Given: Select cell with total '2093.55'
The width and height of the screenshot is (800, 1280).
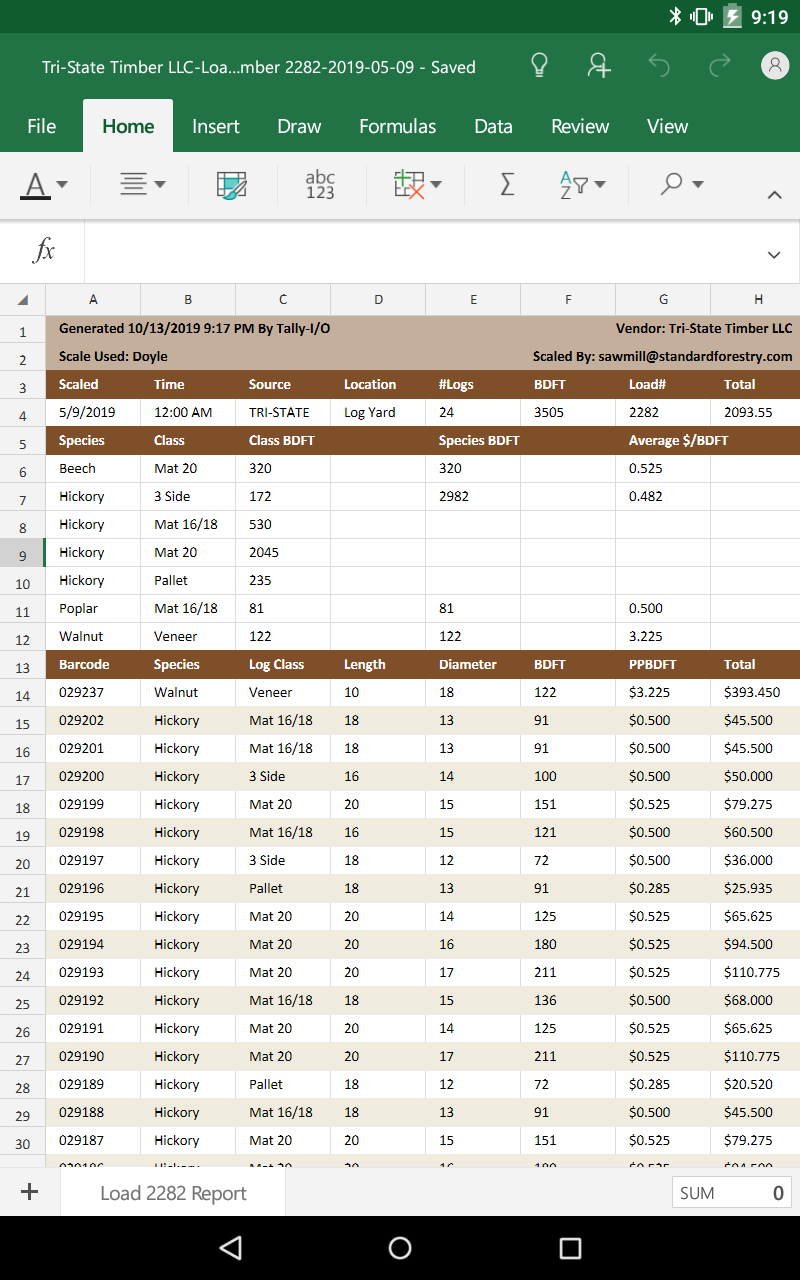Looking at the screenshot, I should point(755,412).
